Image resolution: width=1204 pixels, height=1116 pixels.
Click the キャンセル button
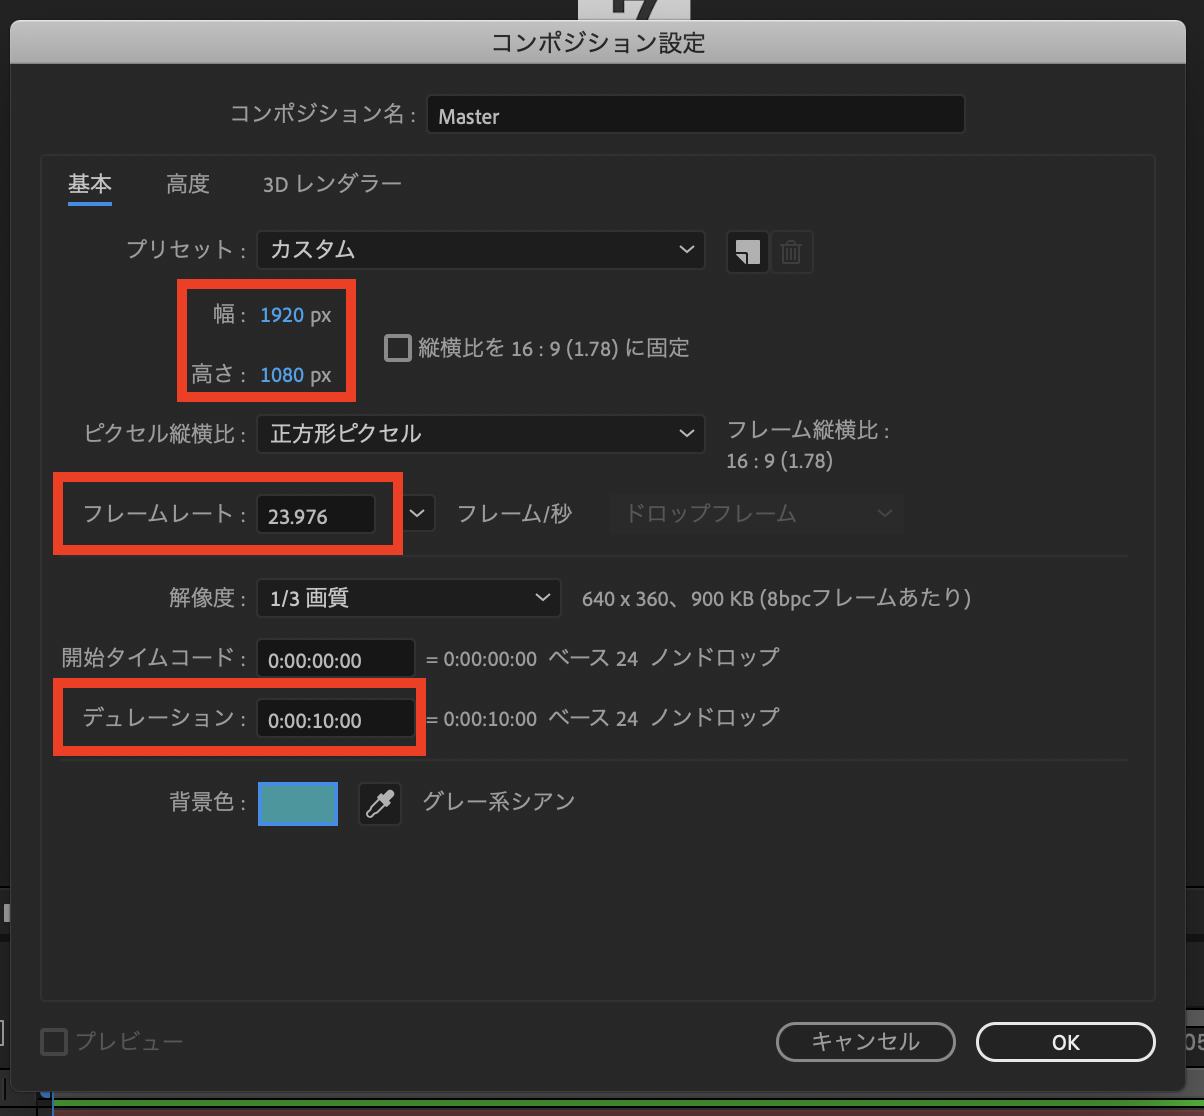click(x=865, y=1042)
